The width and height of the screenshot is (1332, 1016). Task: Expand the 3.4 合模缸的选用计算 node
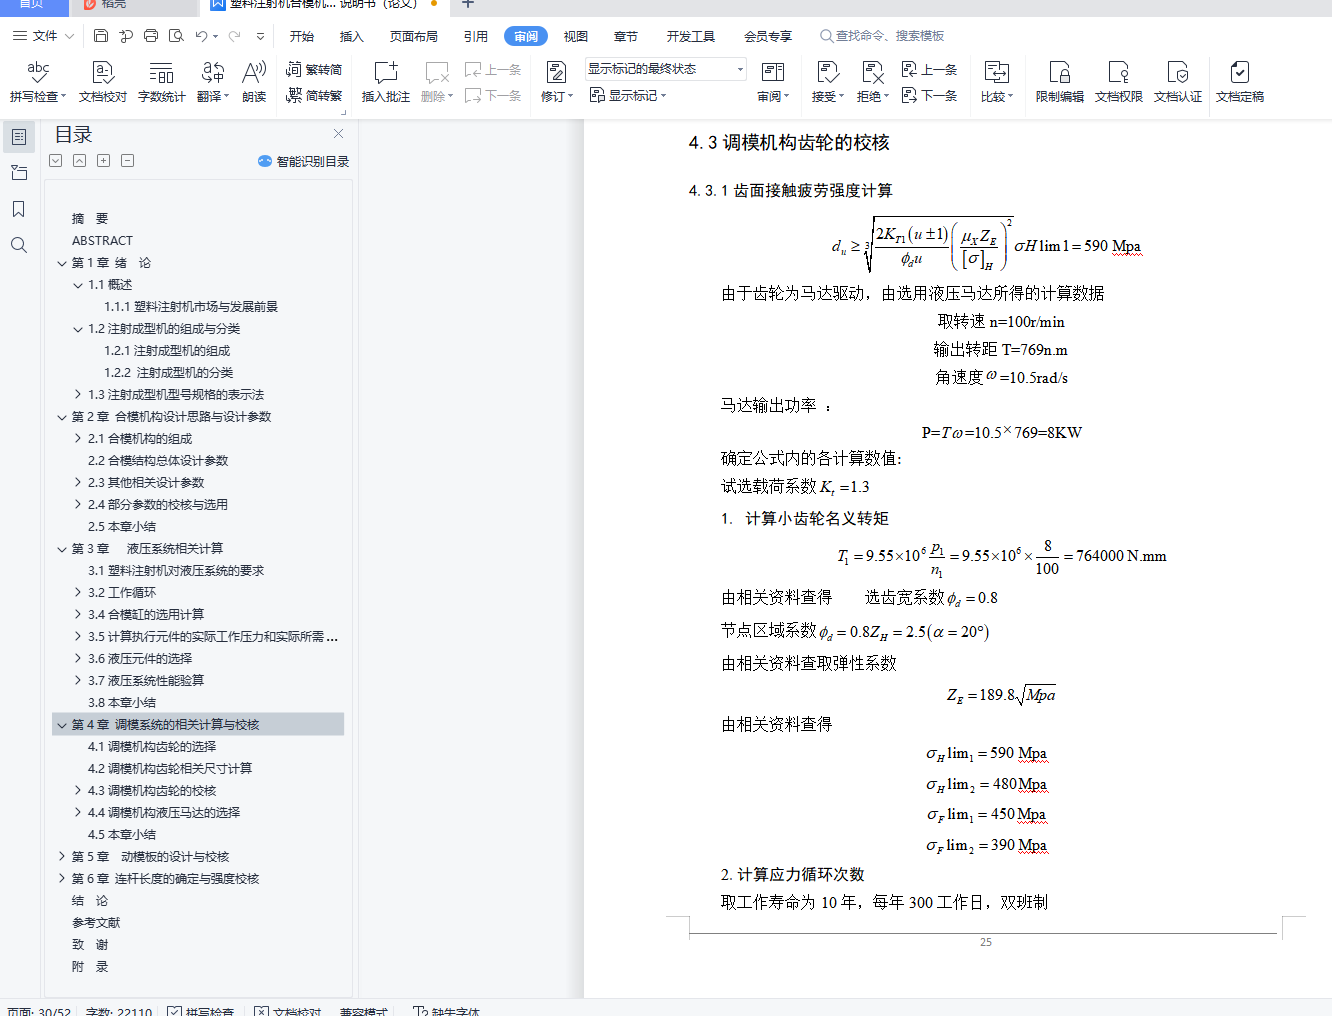[x=78, y=615]
